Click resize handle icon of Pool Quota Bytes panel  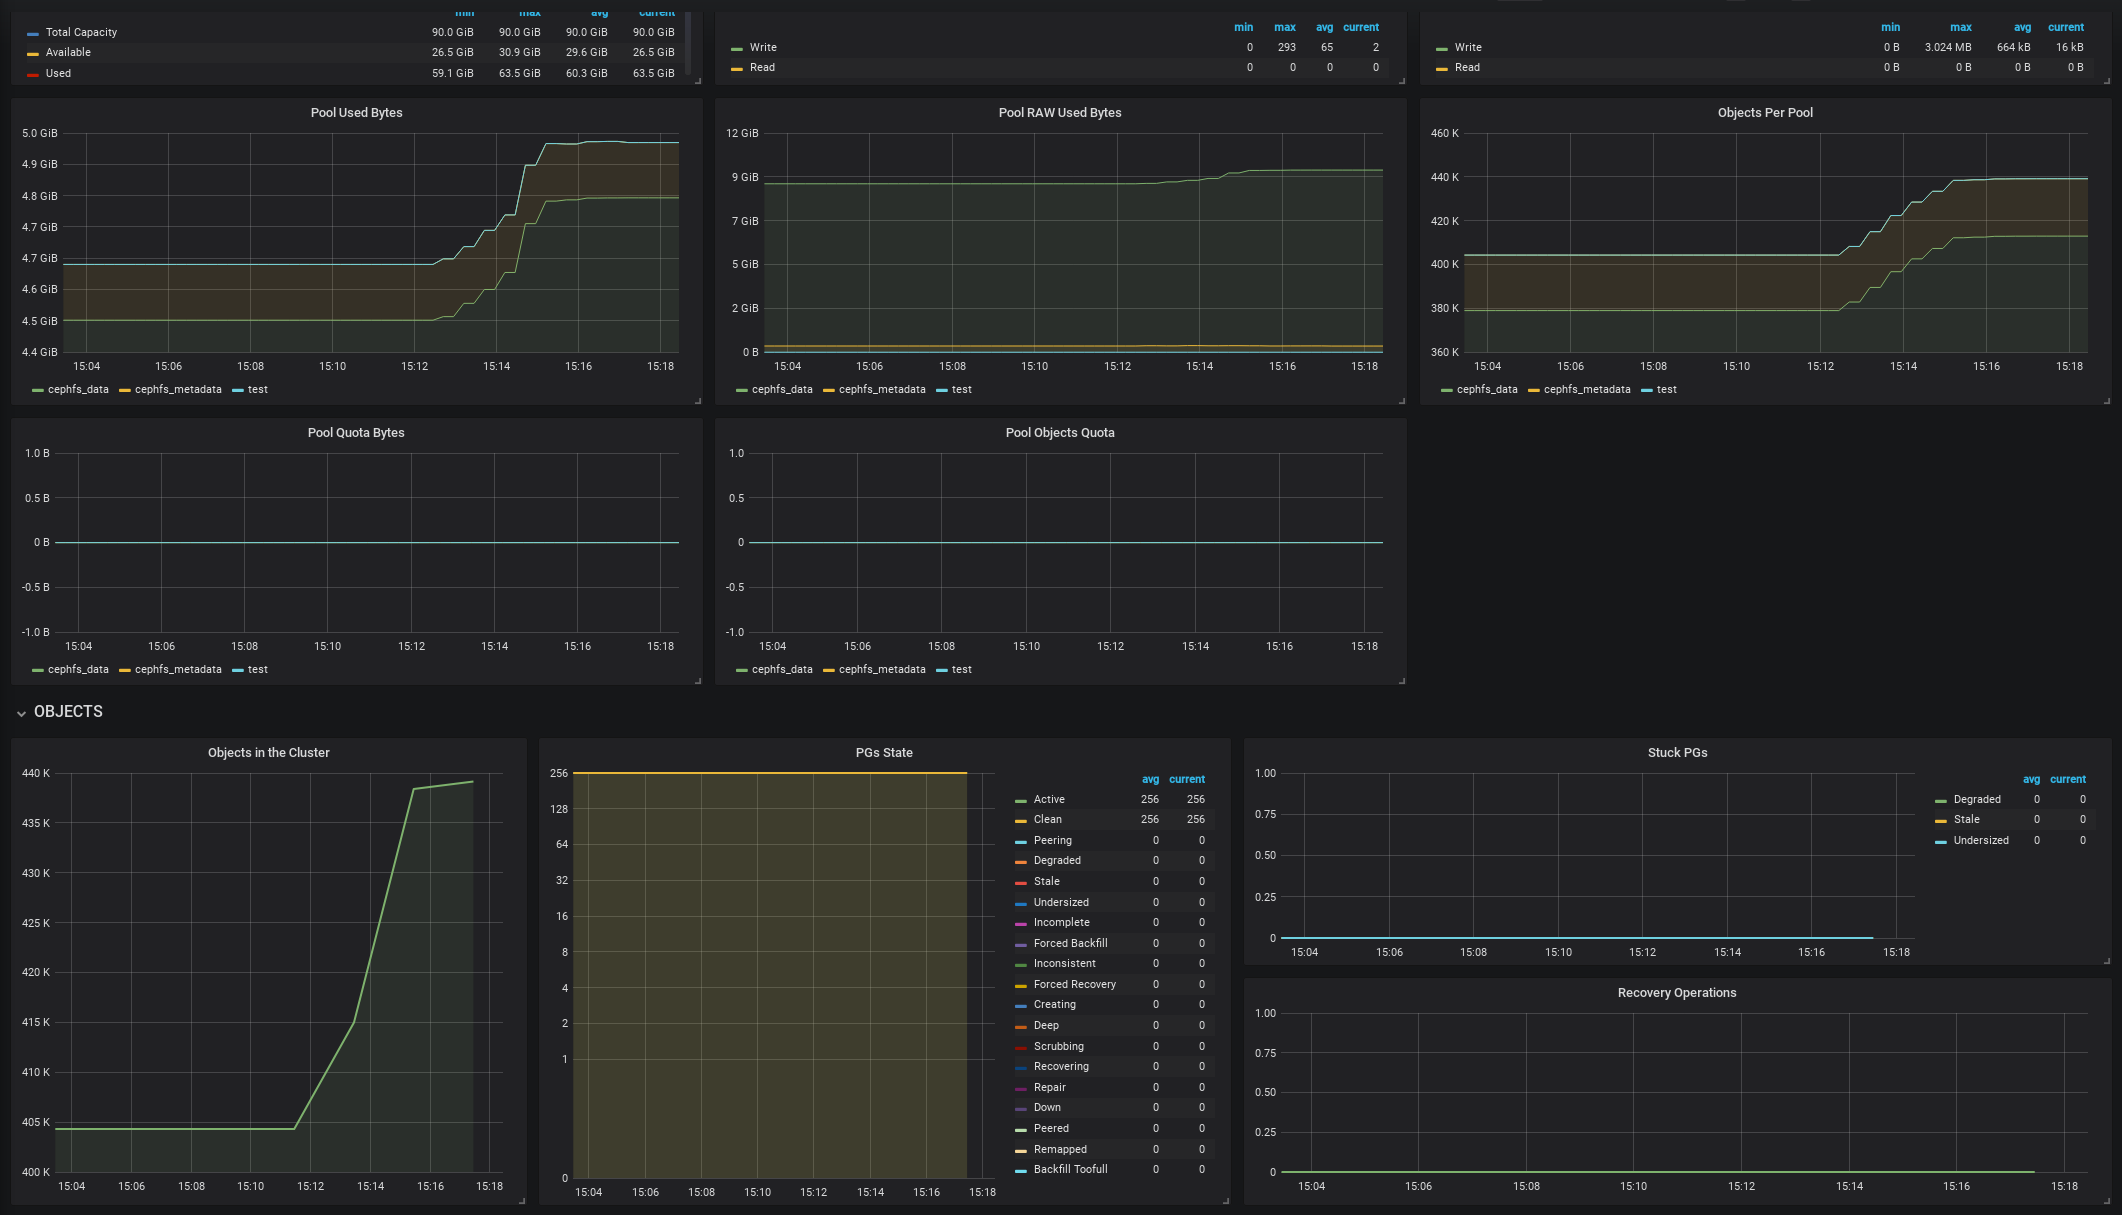[x=697, y=680]
